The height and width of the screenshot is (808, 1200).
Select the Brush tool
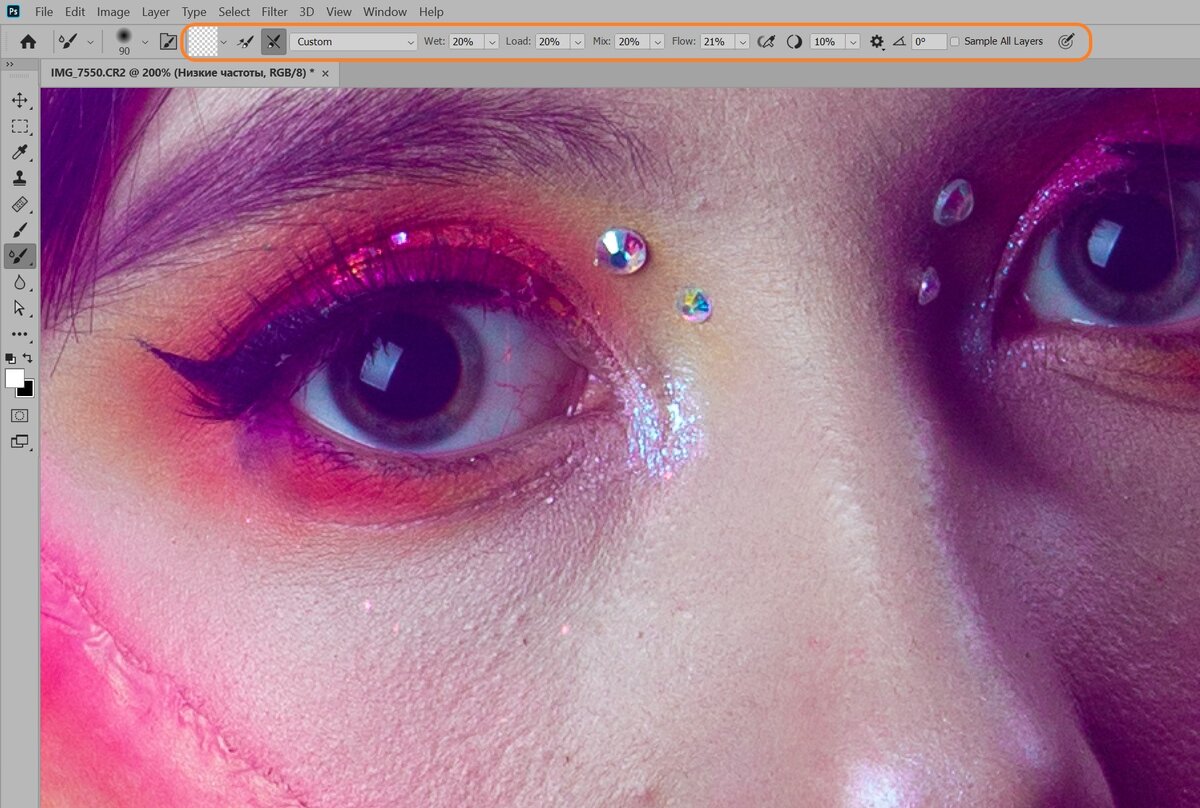[x=19, y=230]
